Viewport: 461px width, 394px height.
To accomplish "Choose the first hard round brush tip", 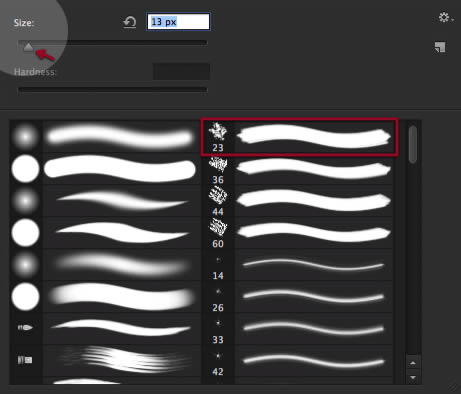I will tap(25, 168).
